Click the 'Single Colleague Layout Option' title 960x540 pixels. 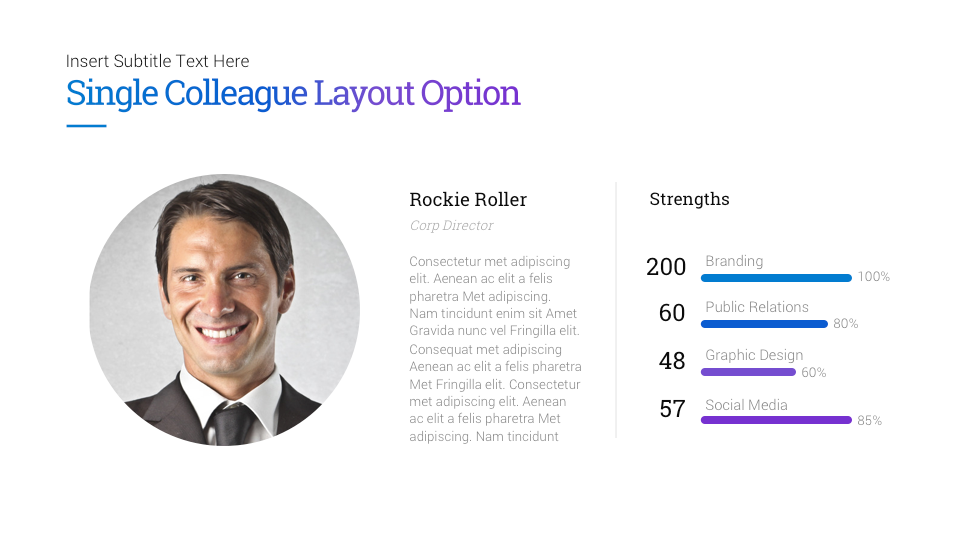pos(293,93)
